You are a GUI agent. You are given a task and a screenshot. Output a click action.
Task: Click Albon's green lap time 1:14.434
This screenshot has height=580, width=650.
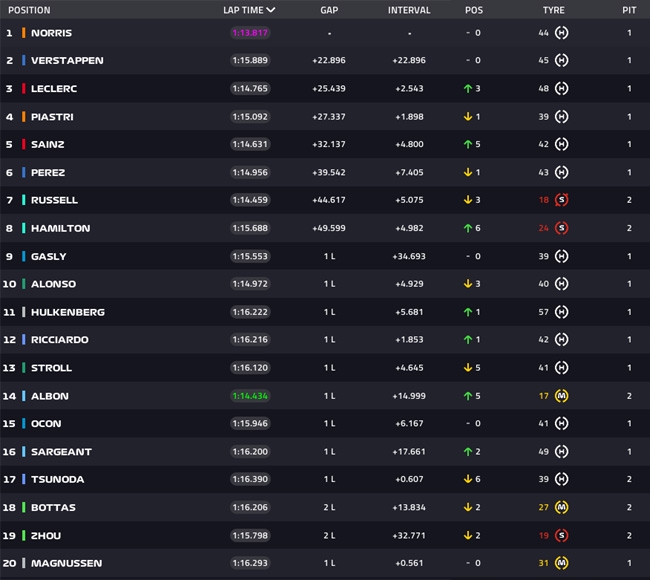click(x=250, y=396)
